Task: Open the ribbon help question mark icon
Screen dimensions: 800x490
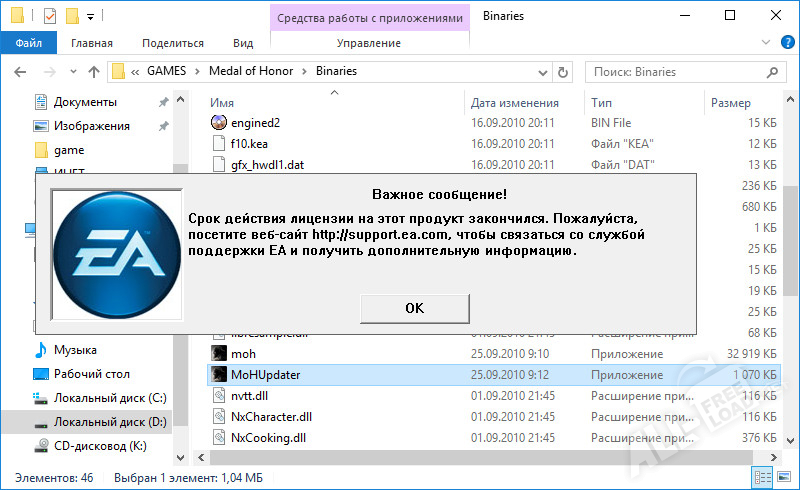Action: pyautogui.click(x=785, y=43)
